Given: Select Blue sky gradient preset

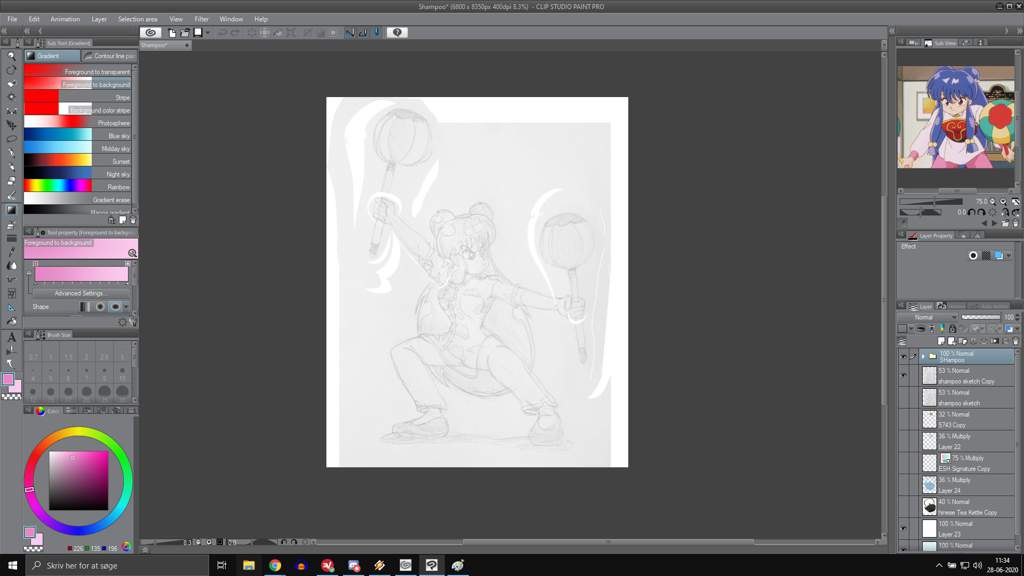Looking at the screenshot, I should [78, 136].
